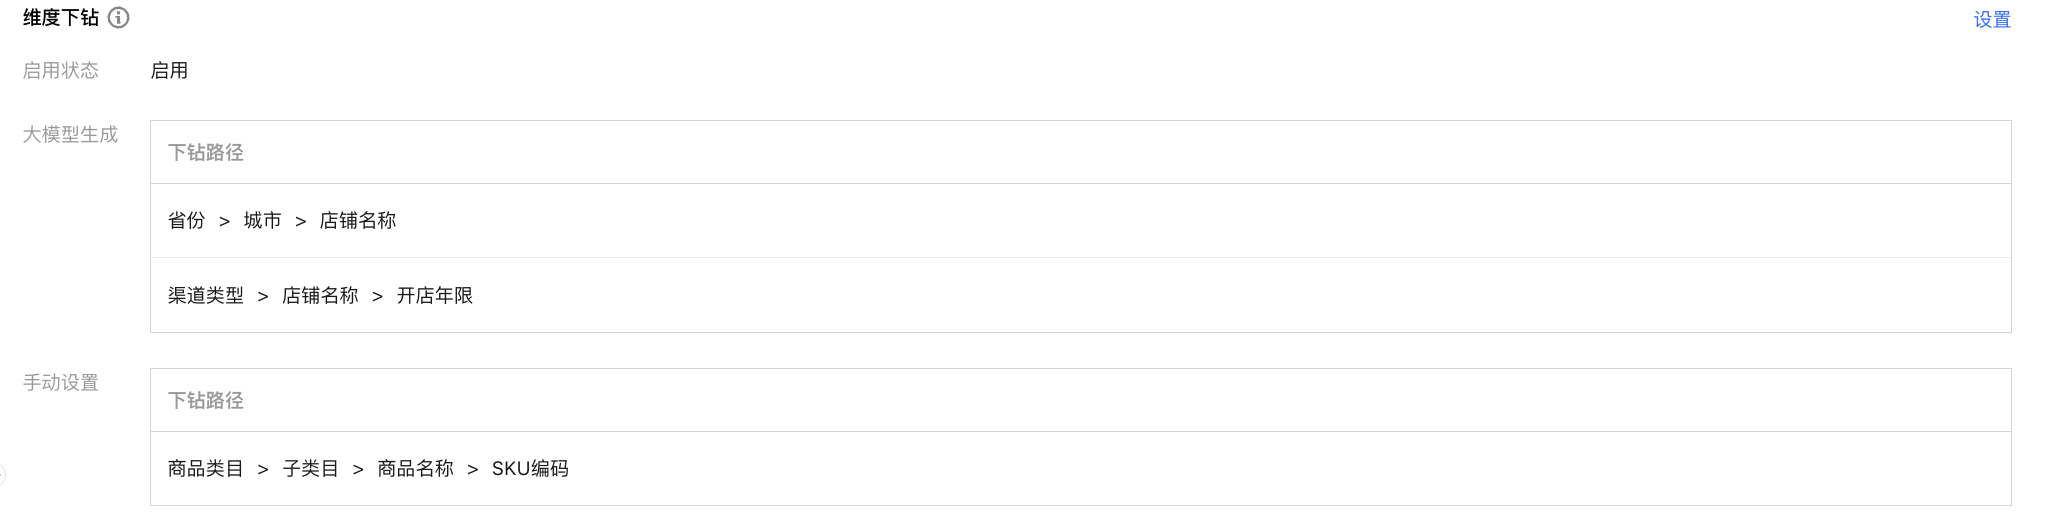Click 商品名称 in the manual path
This screenshot has height=524, width=2050.
(415, 469)
